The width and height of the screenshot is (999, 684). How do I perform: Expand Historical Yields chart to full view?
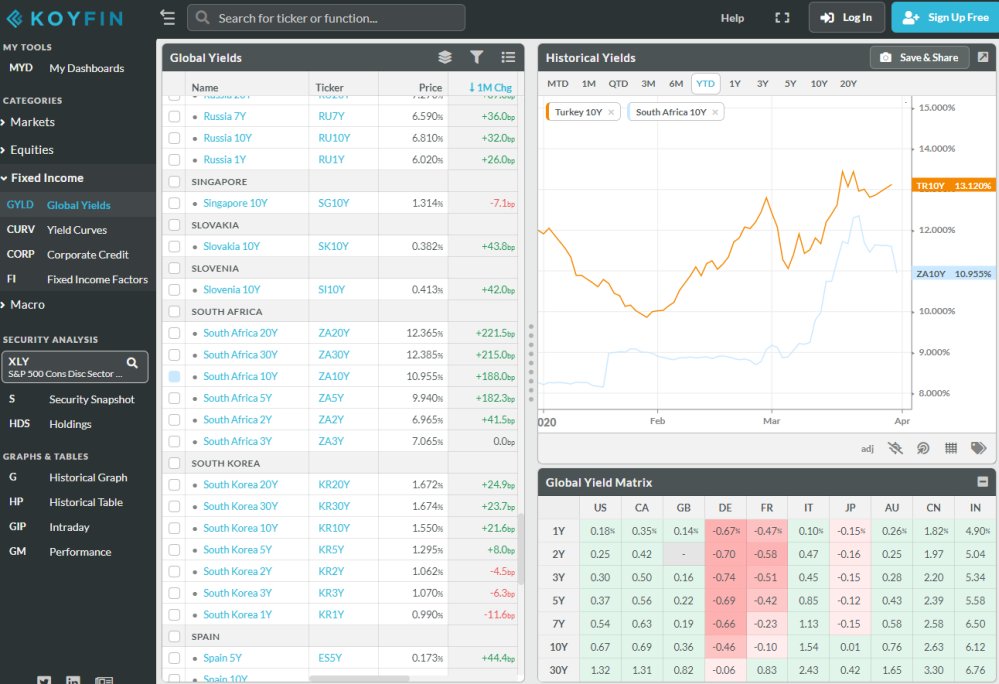(983, 57)
